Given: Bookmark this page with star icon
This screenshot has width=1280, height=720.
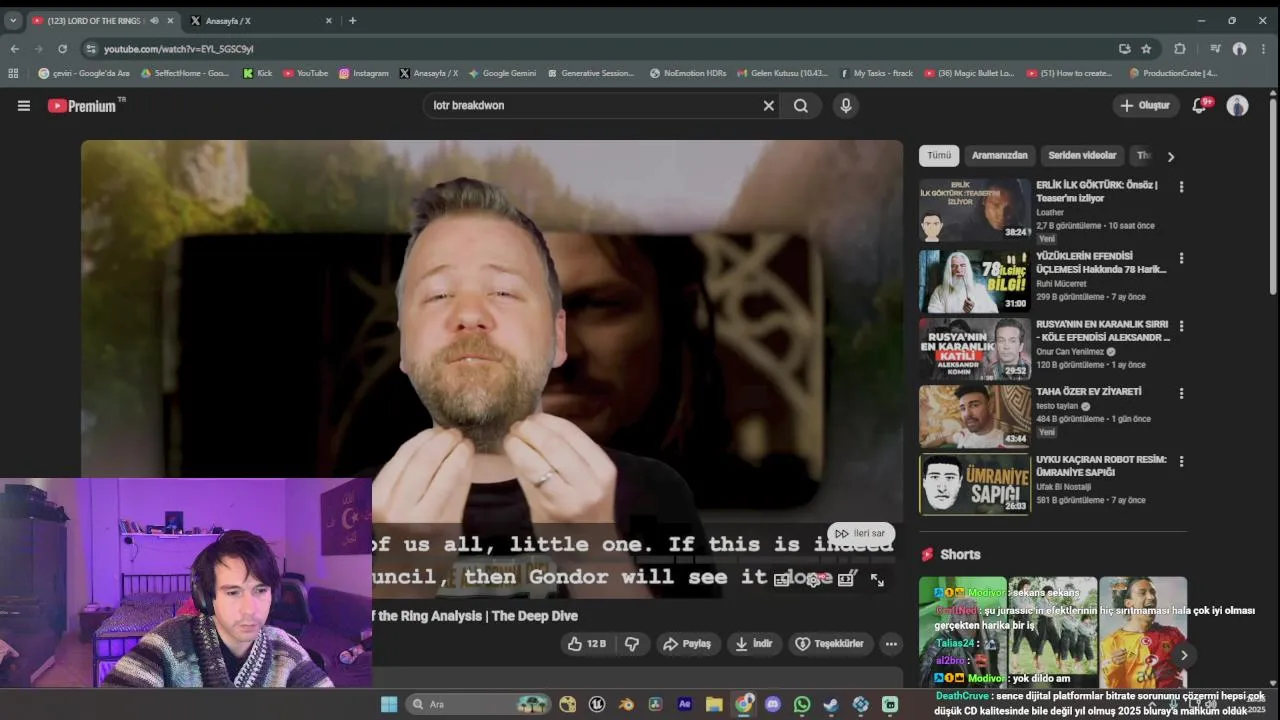Looking at the screenshot, I should 1146,49.
